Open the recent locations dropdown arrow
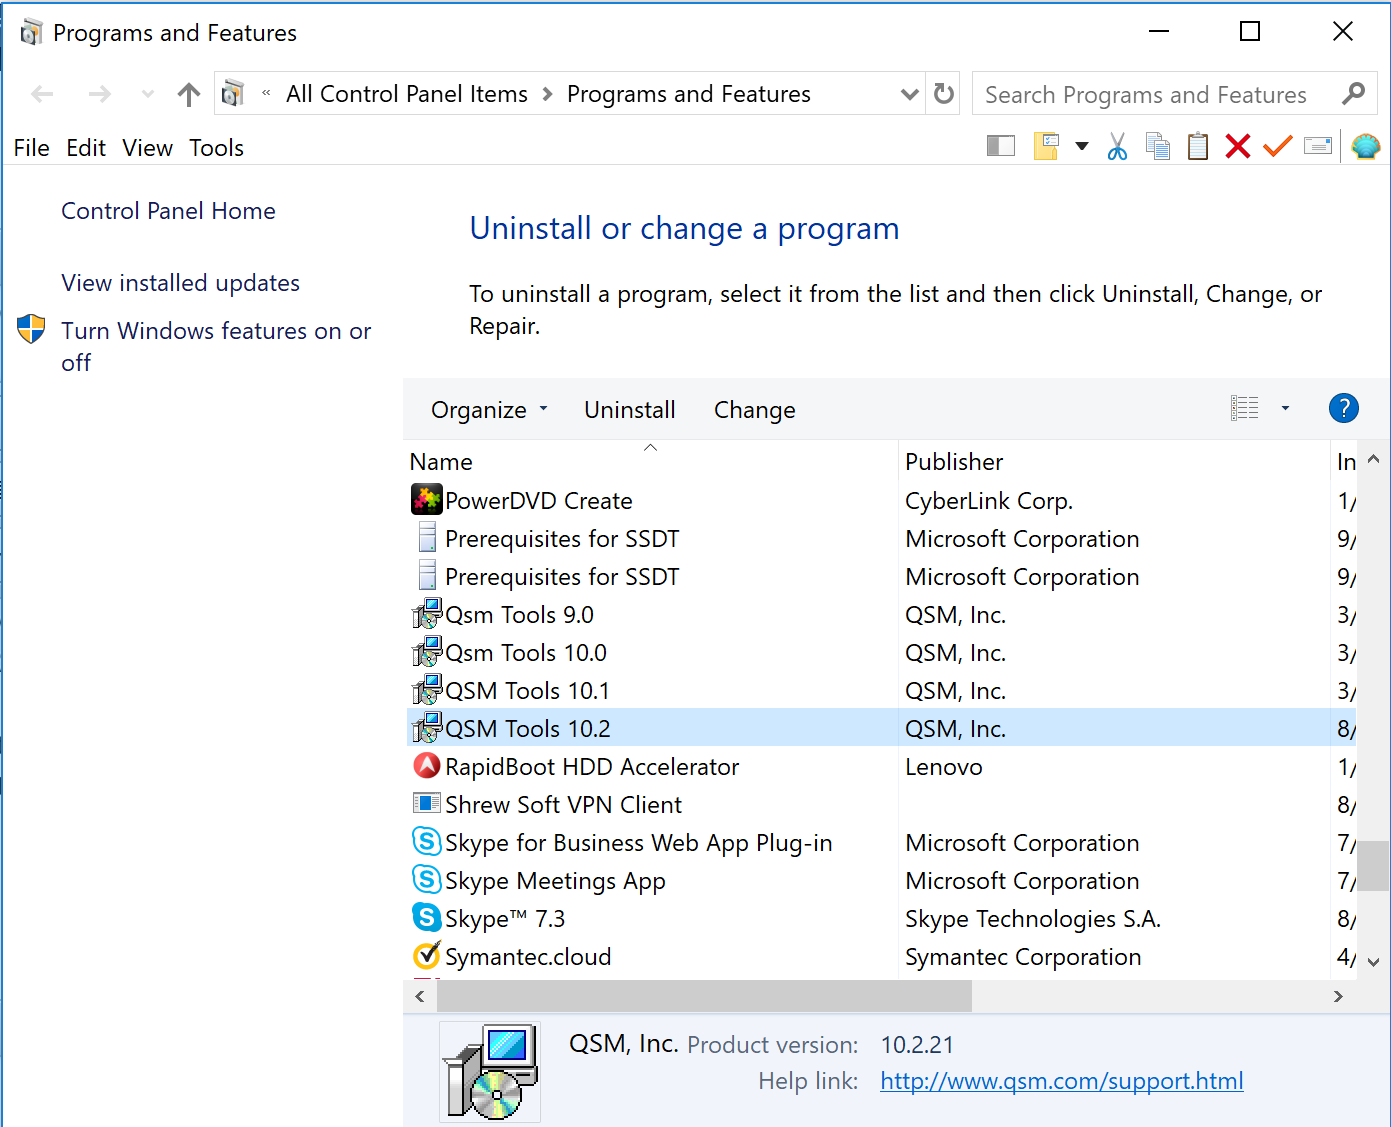This screenshot has width=1391, height=1127. pos(148,94)
